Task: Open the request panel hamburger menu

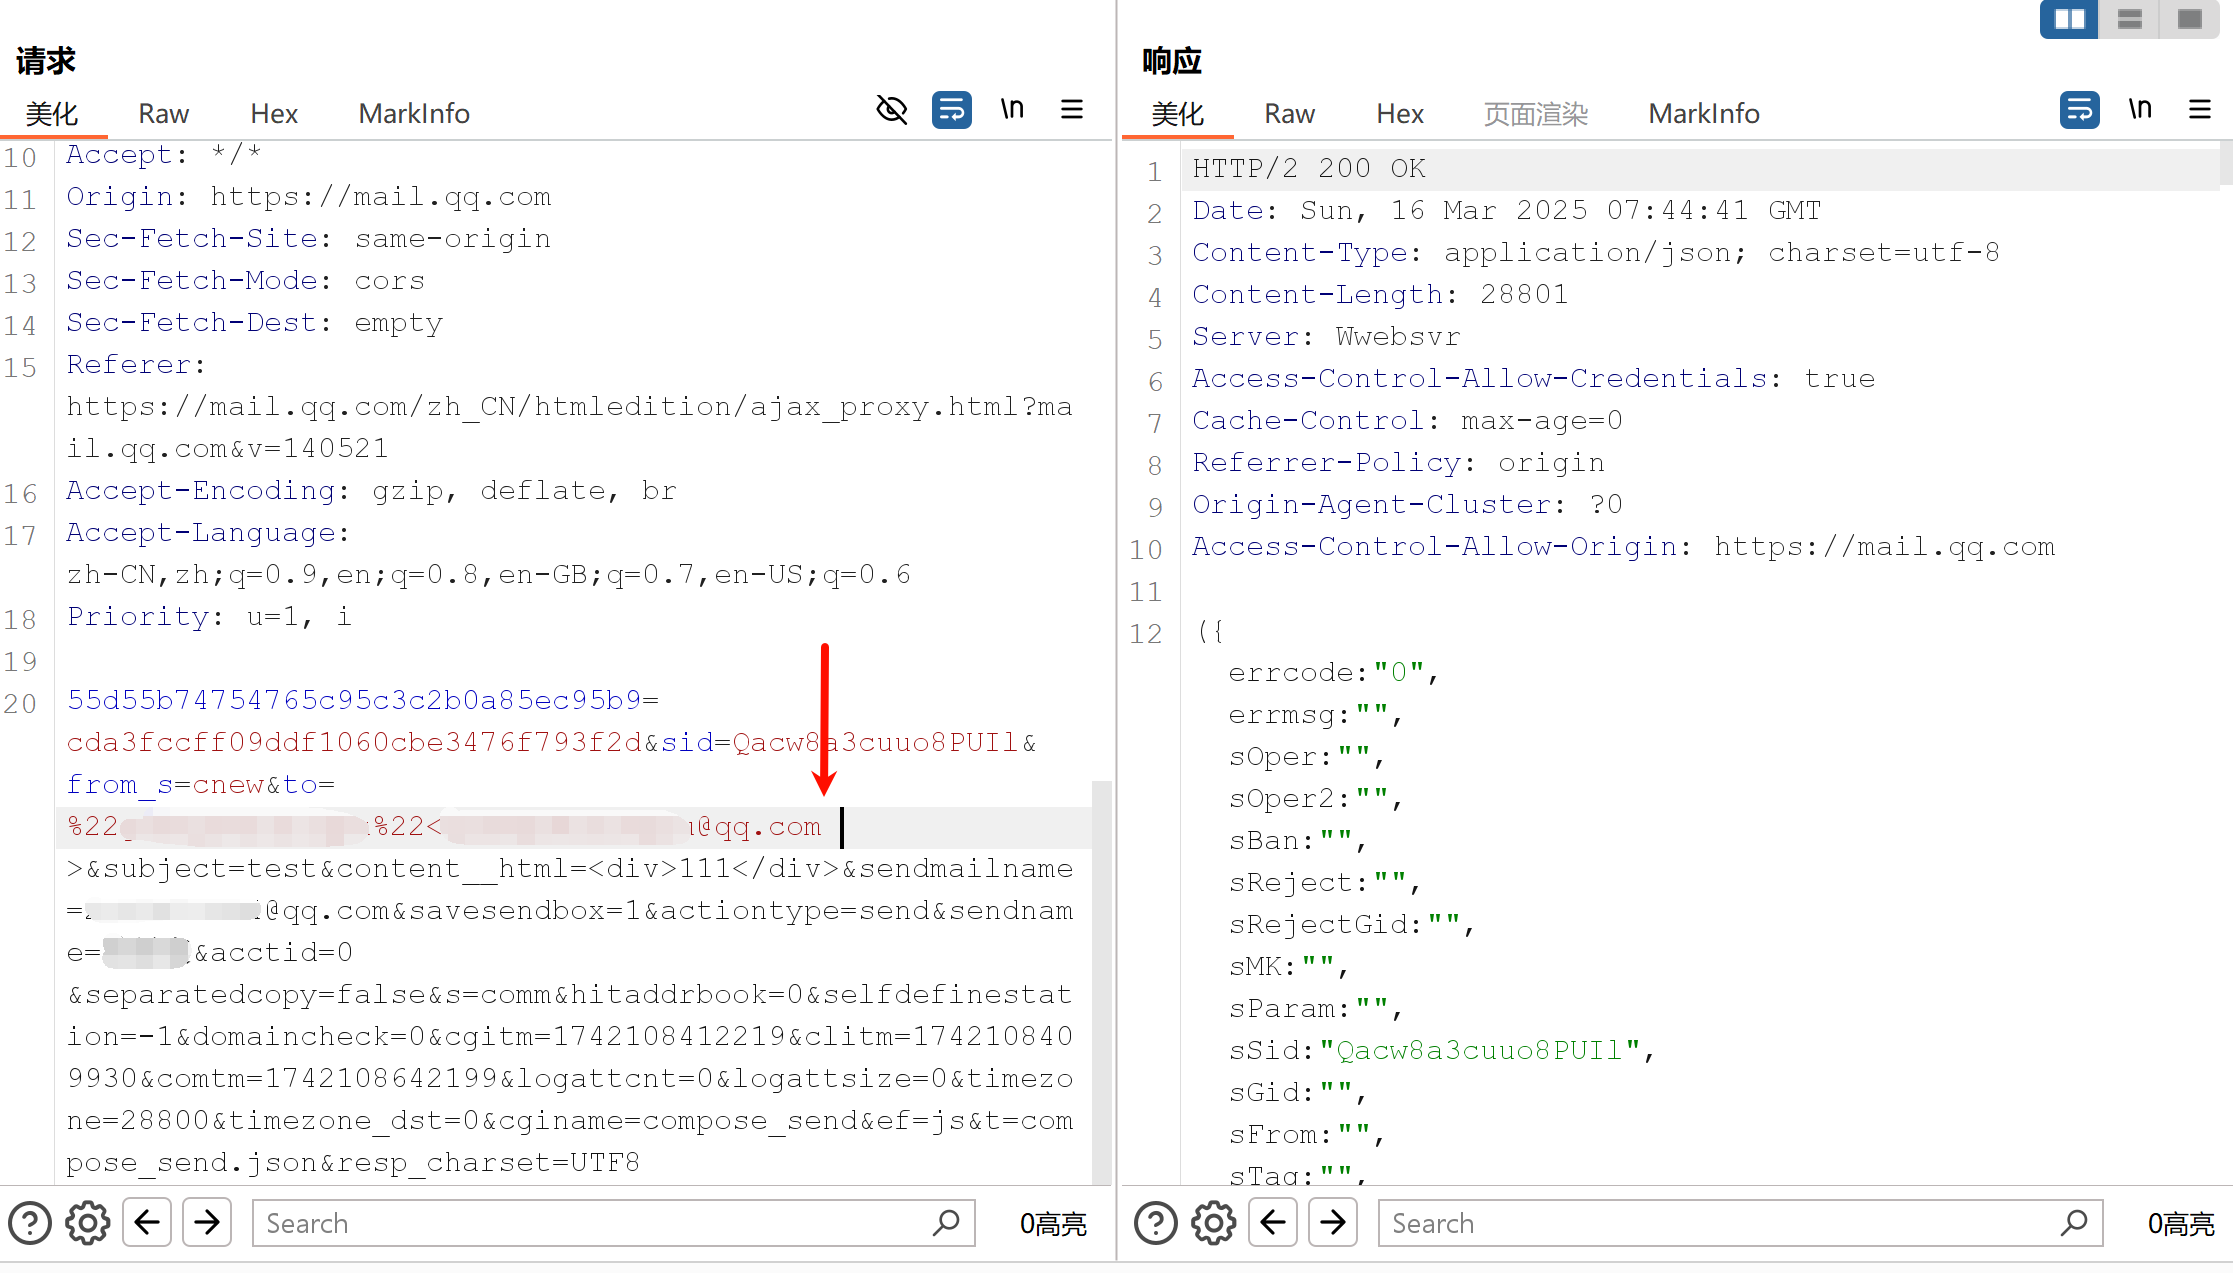Action: tap(1072, 109)
